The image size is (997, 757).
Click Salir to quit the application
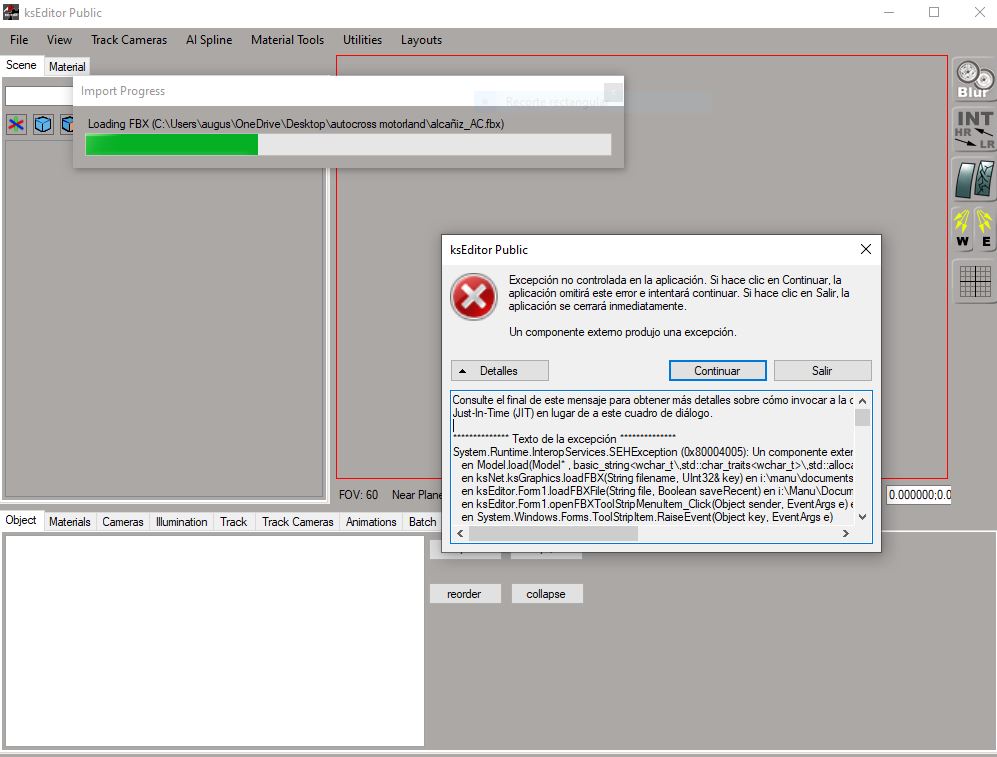pyautogui.click(x=822, y=371)
